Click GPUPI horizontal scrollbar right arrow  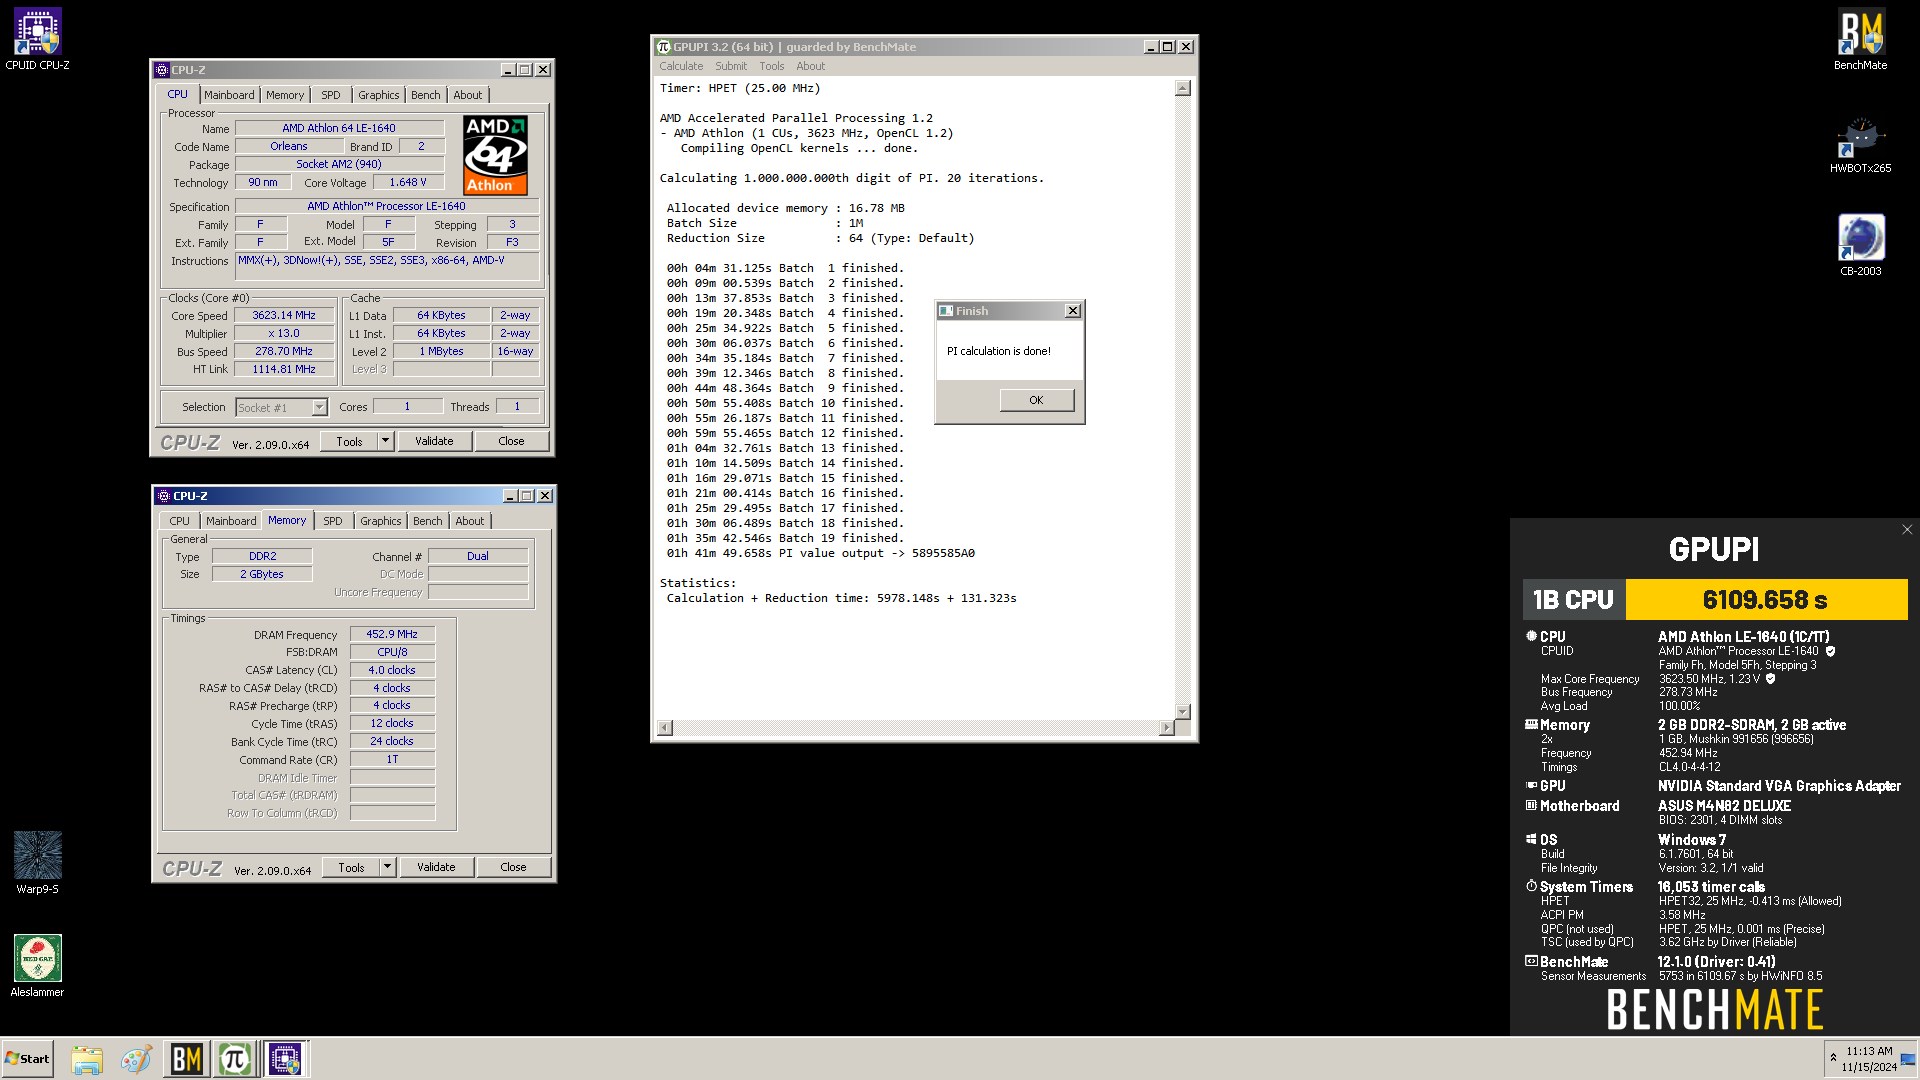(1166, 727)
